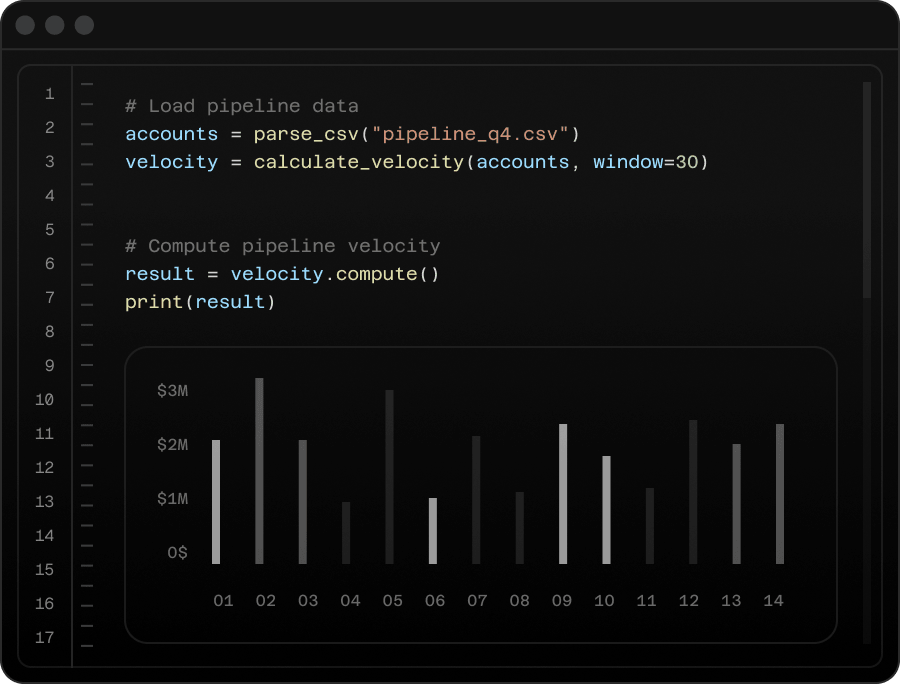Click the x-axis label 12

(x=689, y=601)
